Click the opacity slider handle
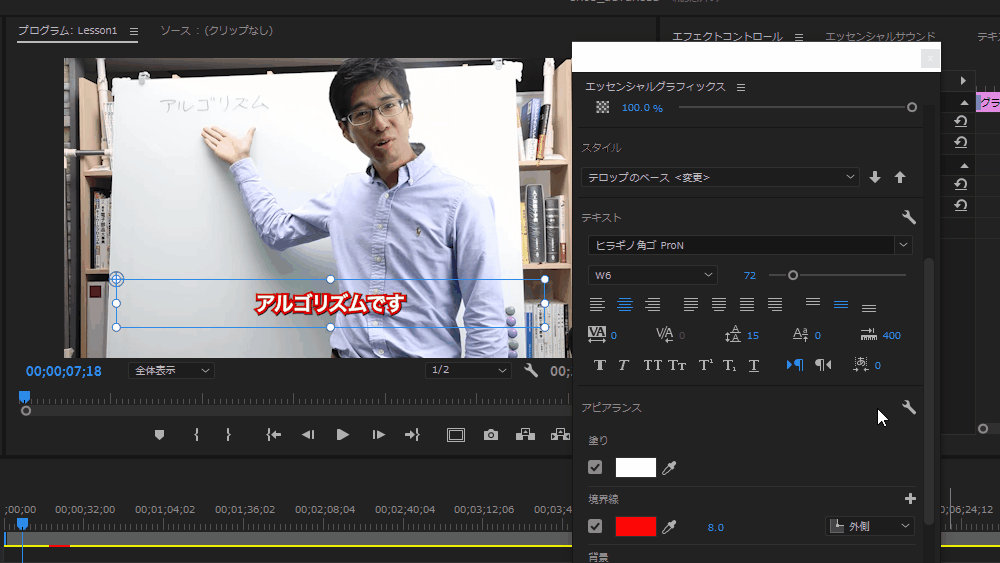 pyautogui.click(x=912, y=107)
